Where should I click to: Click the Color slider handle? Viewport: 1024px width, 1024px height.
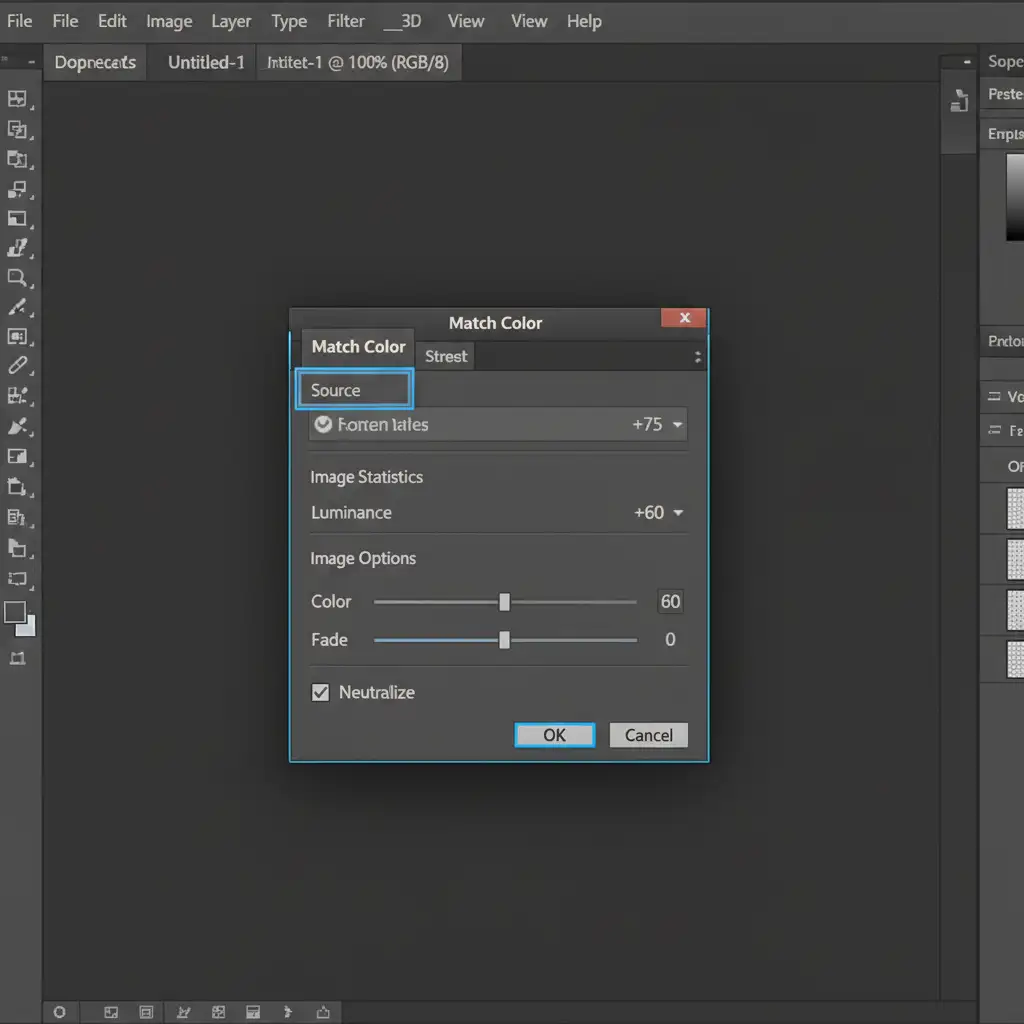tap(504, 602)
